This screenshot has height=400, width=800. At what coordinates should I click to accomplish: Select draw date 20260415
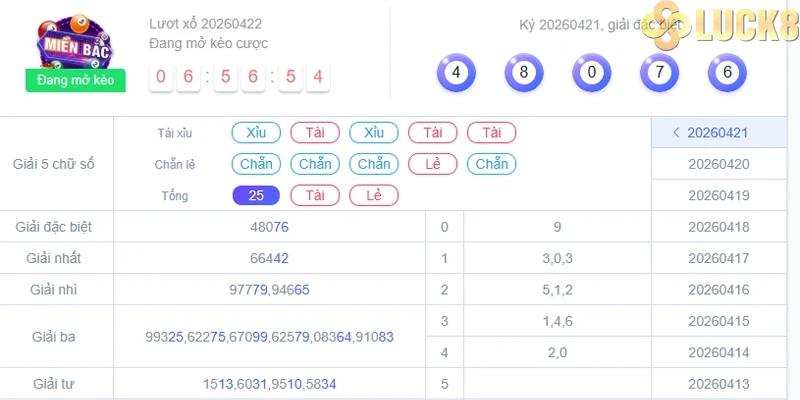719,321
